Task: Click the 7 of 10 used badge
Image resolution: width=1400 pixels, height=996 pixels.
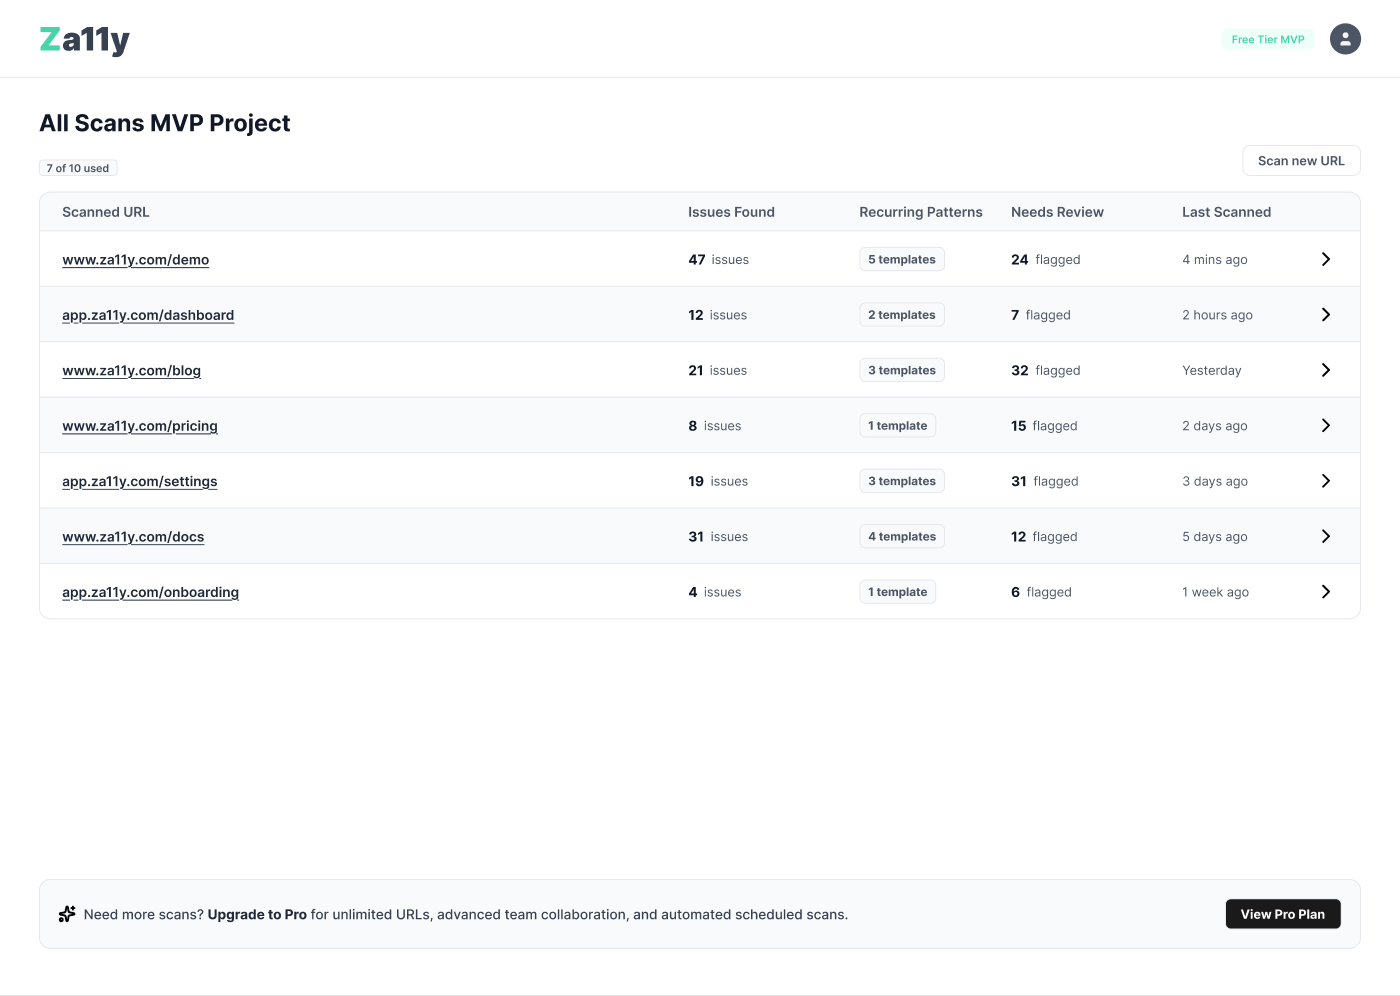Action: point(78,168)
